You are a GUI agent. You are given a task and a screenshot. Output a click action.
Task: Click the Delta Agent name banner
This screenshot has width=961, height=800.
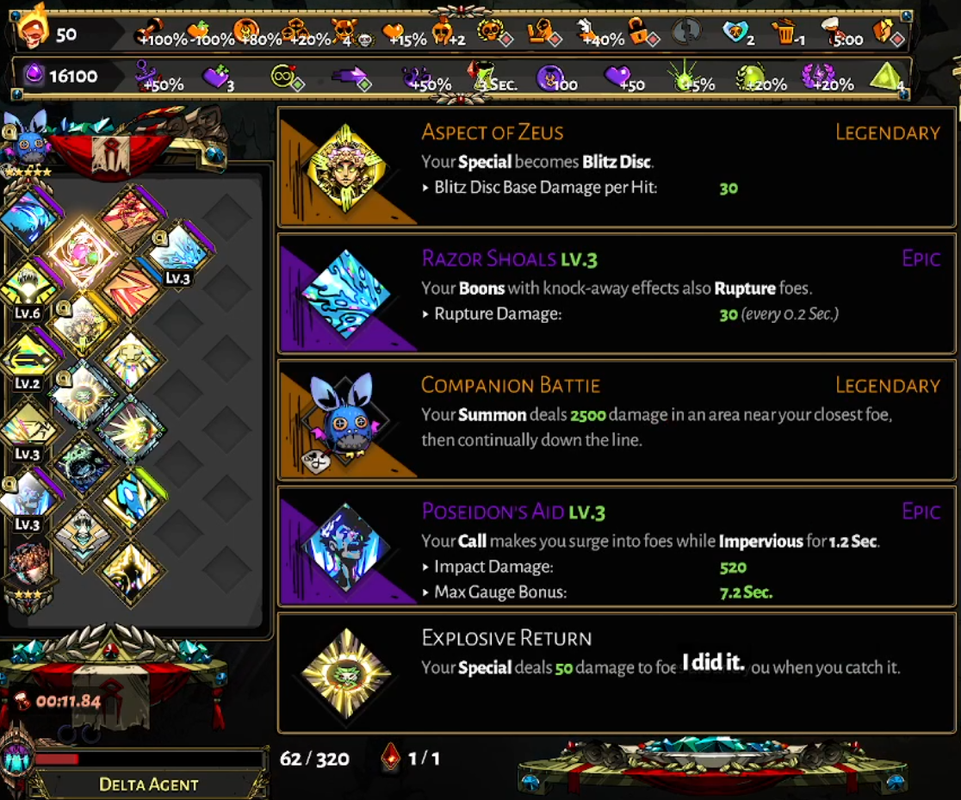pyautogui.click(x=148, y=784)
